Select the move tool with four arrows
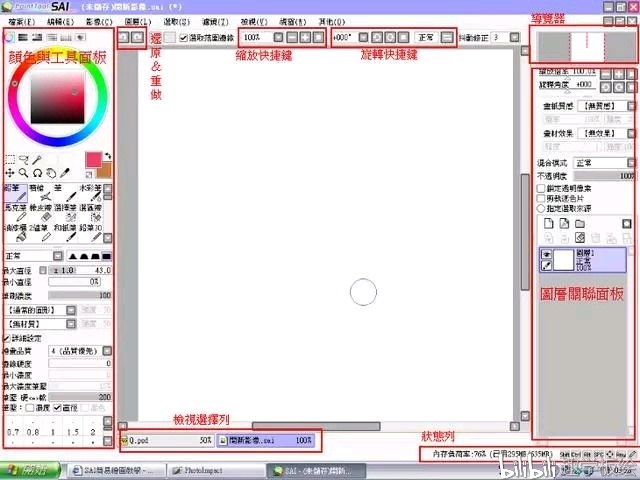 pyautogui.click(x=10, y=173)
